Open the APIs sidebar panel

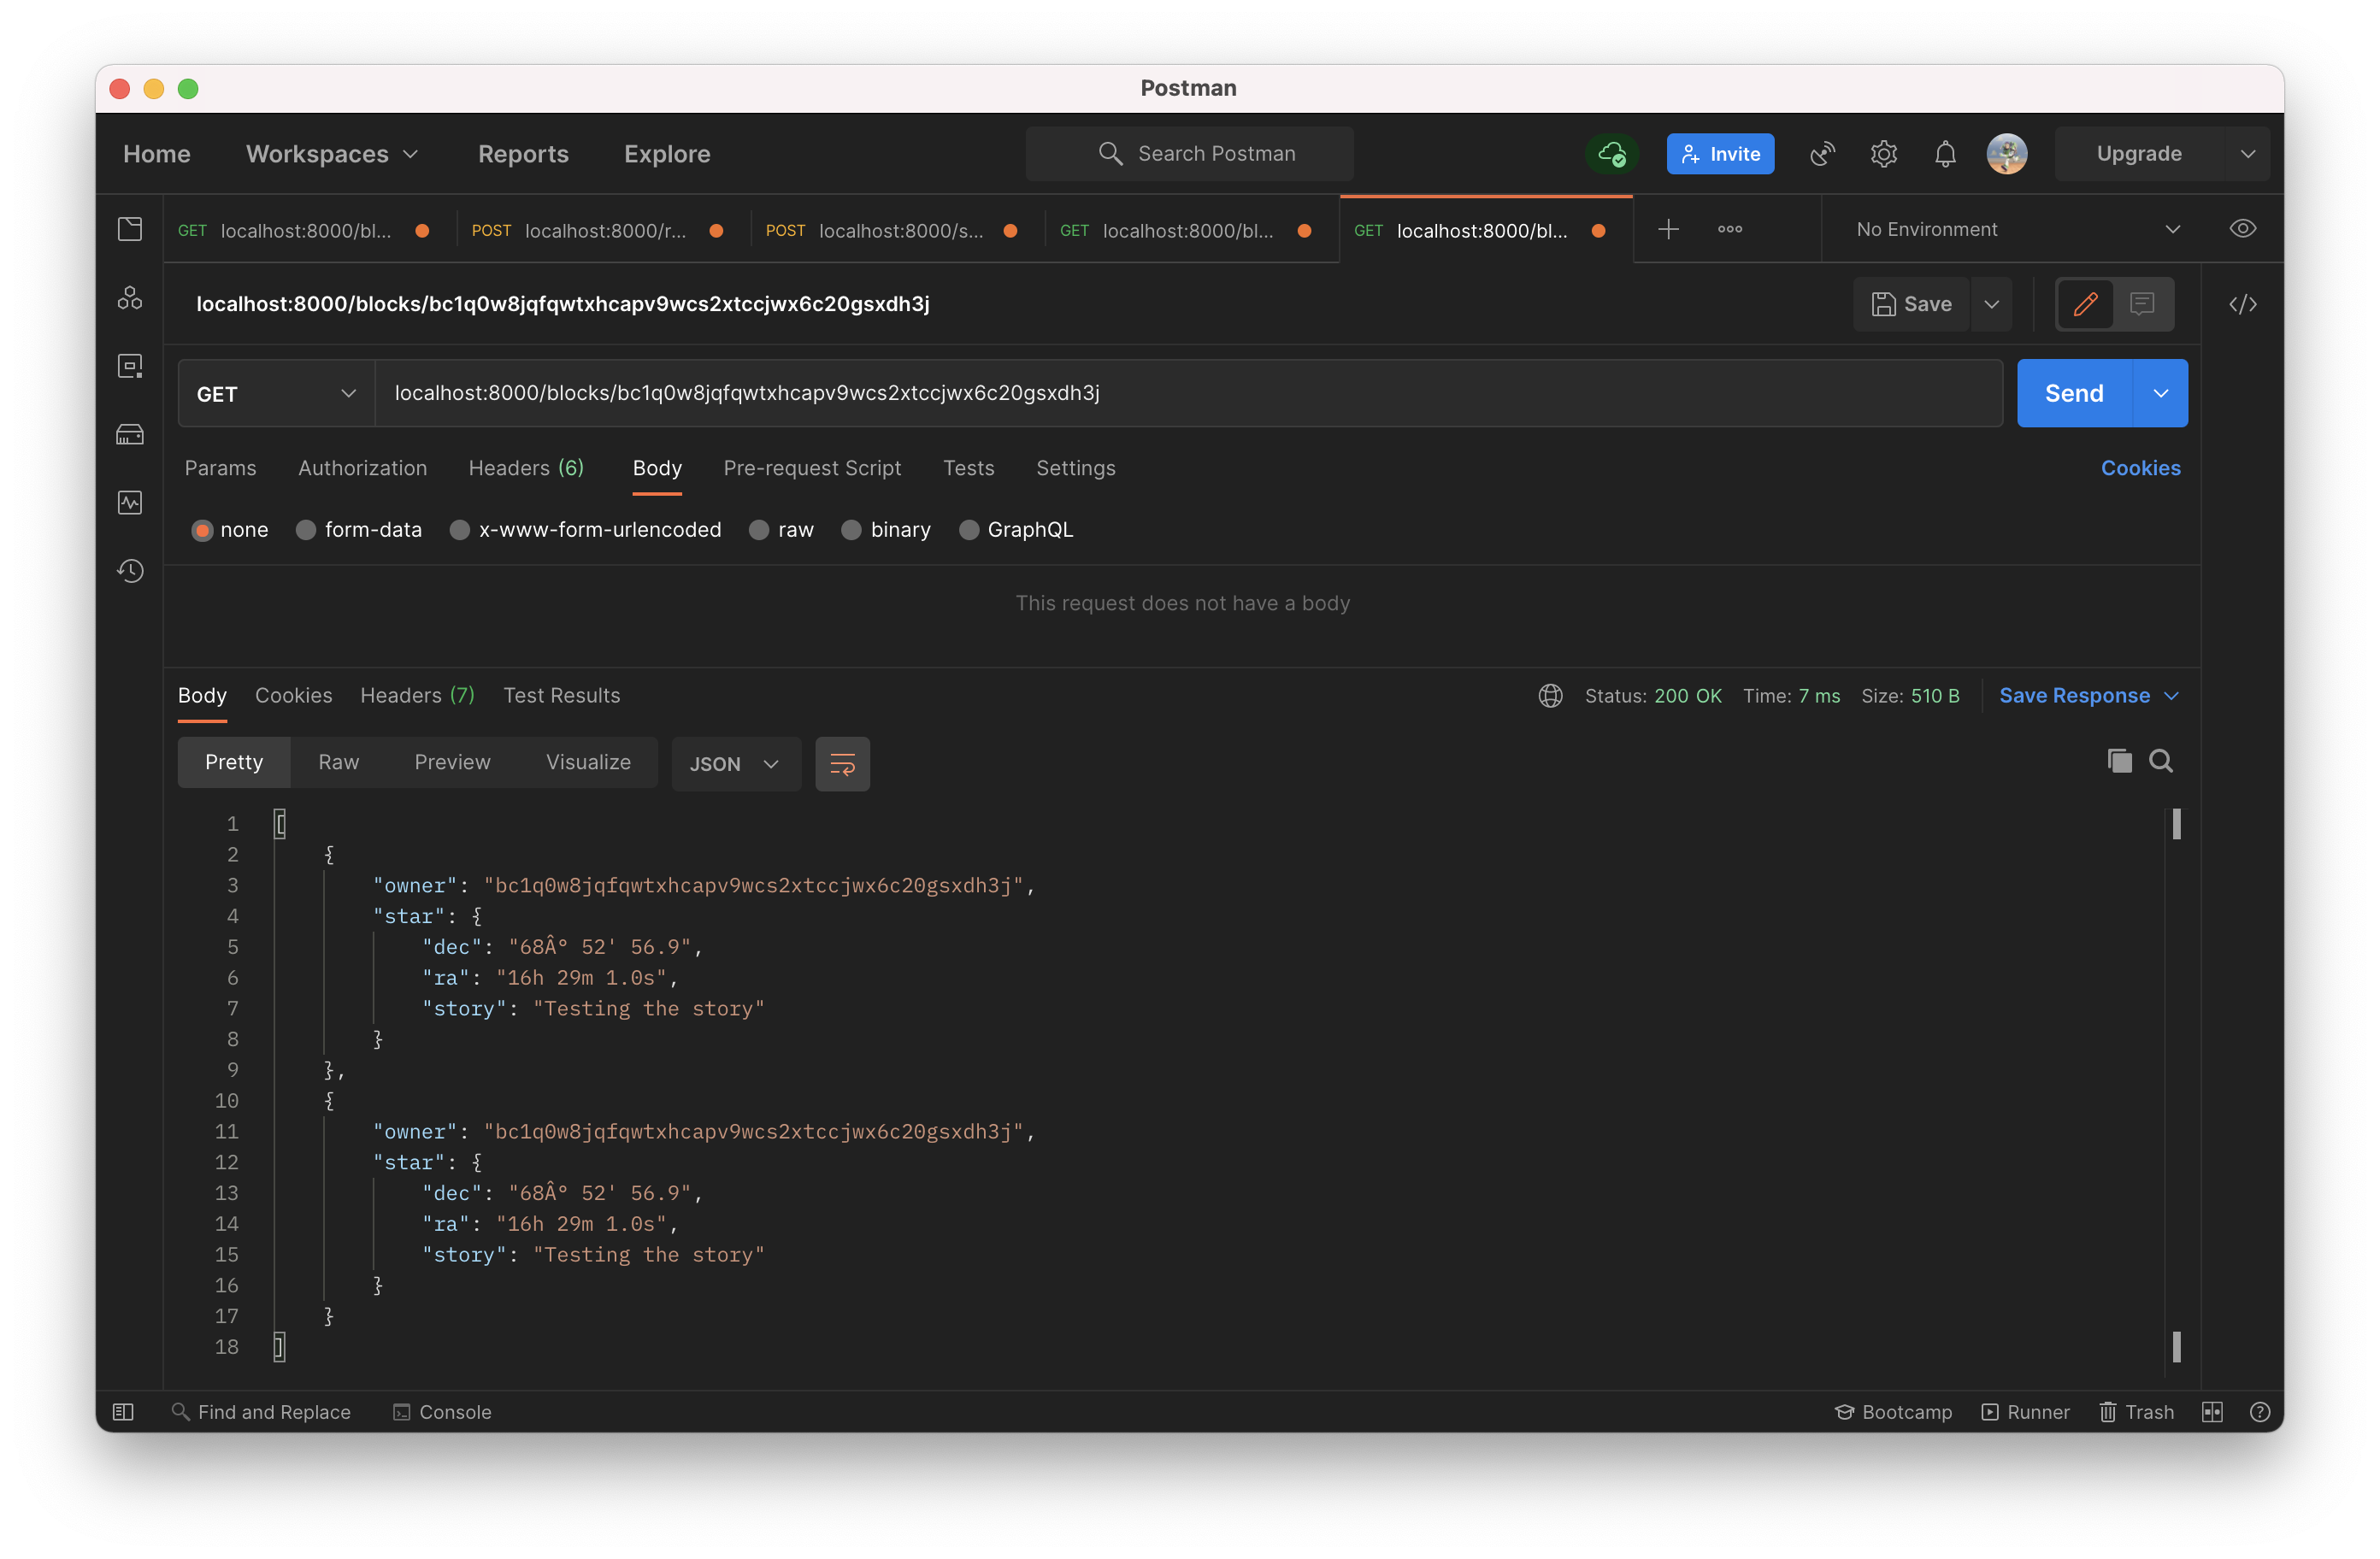pyautogui.click(x=130, y=297)
